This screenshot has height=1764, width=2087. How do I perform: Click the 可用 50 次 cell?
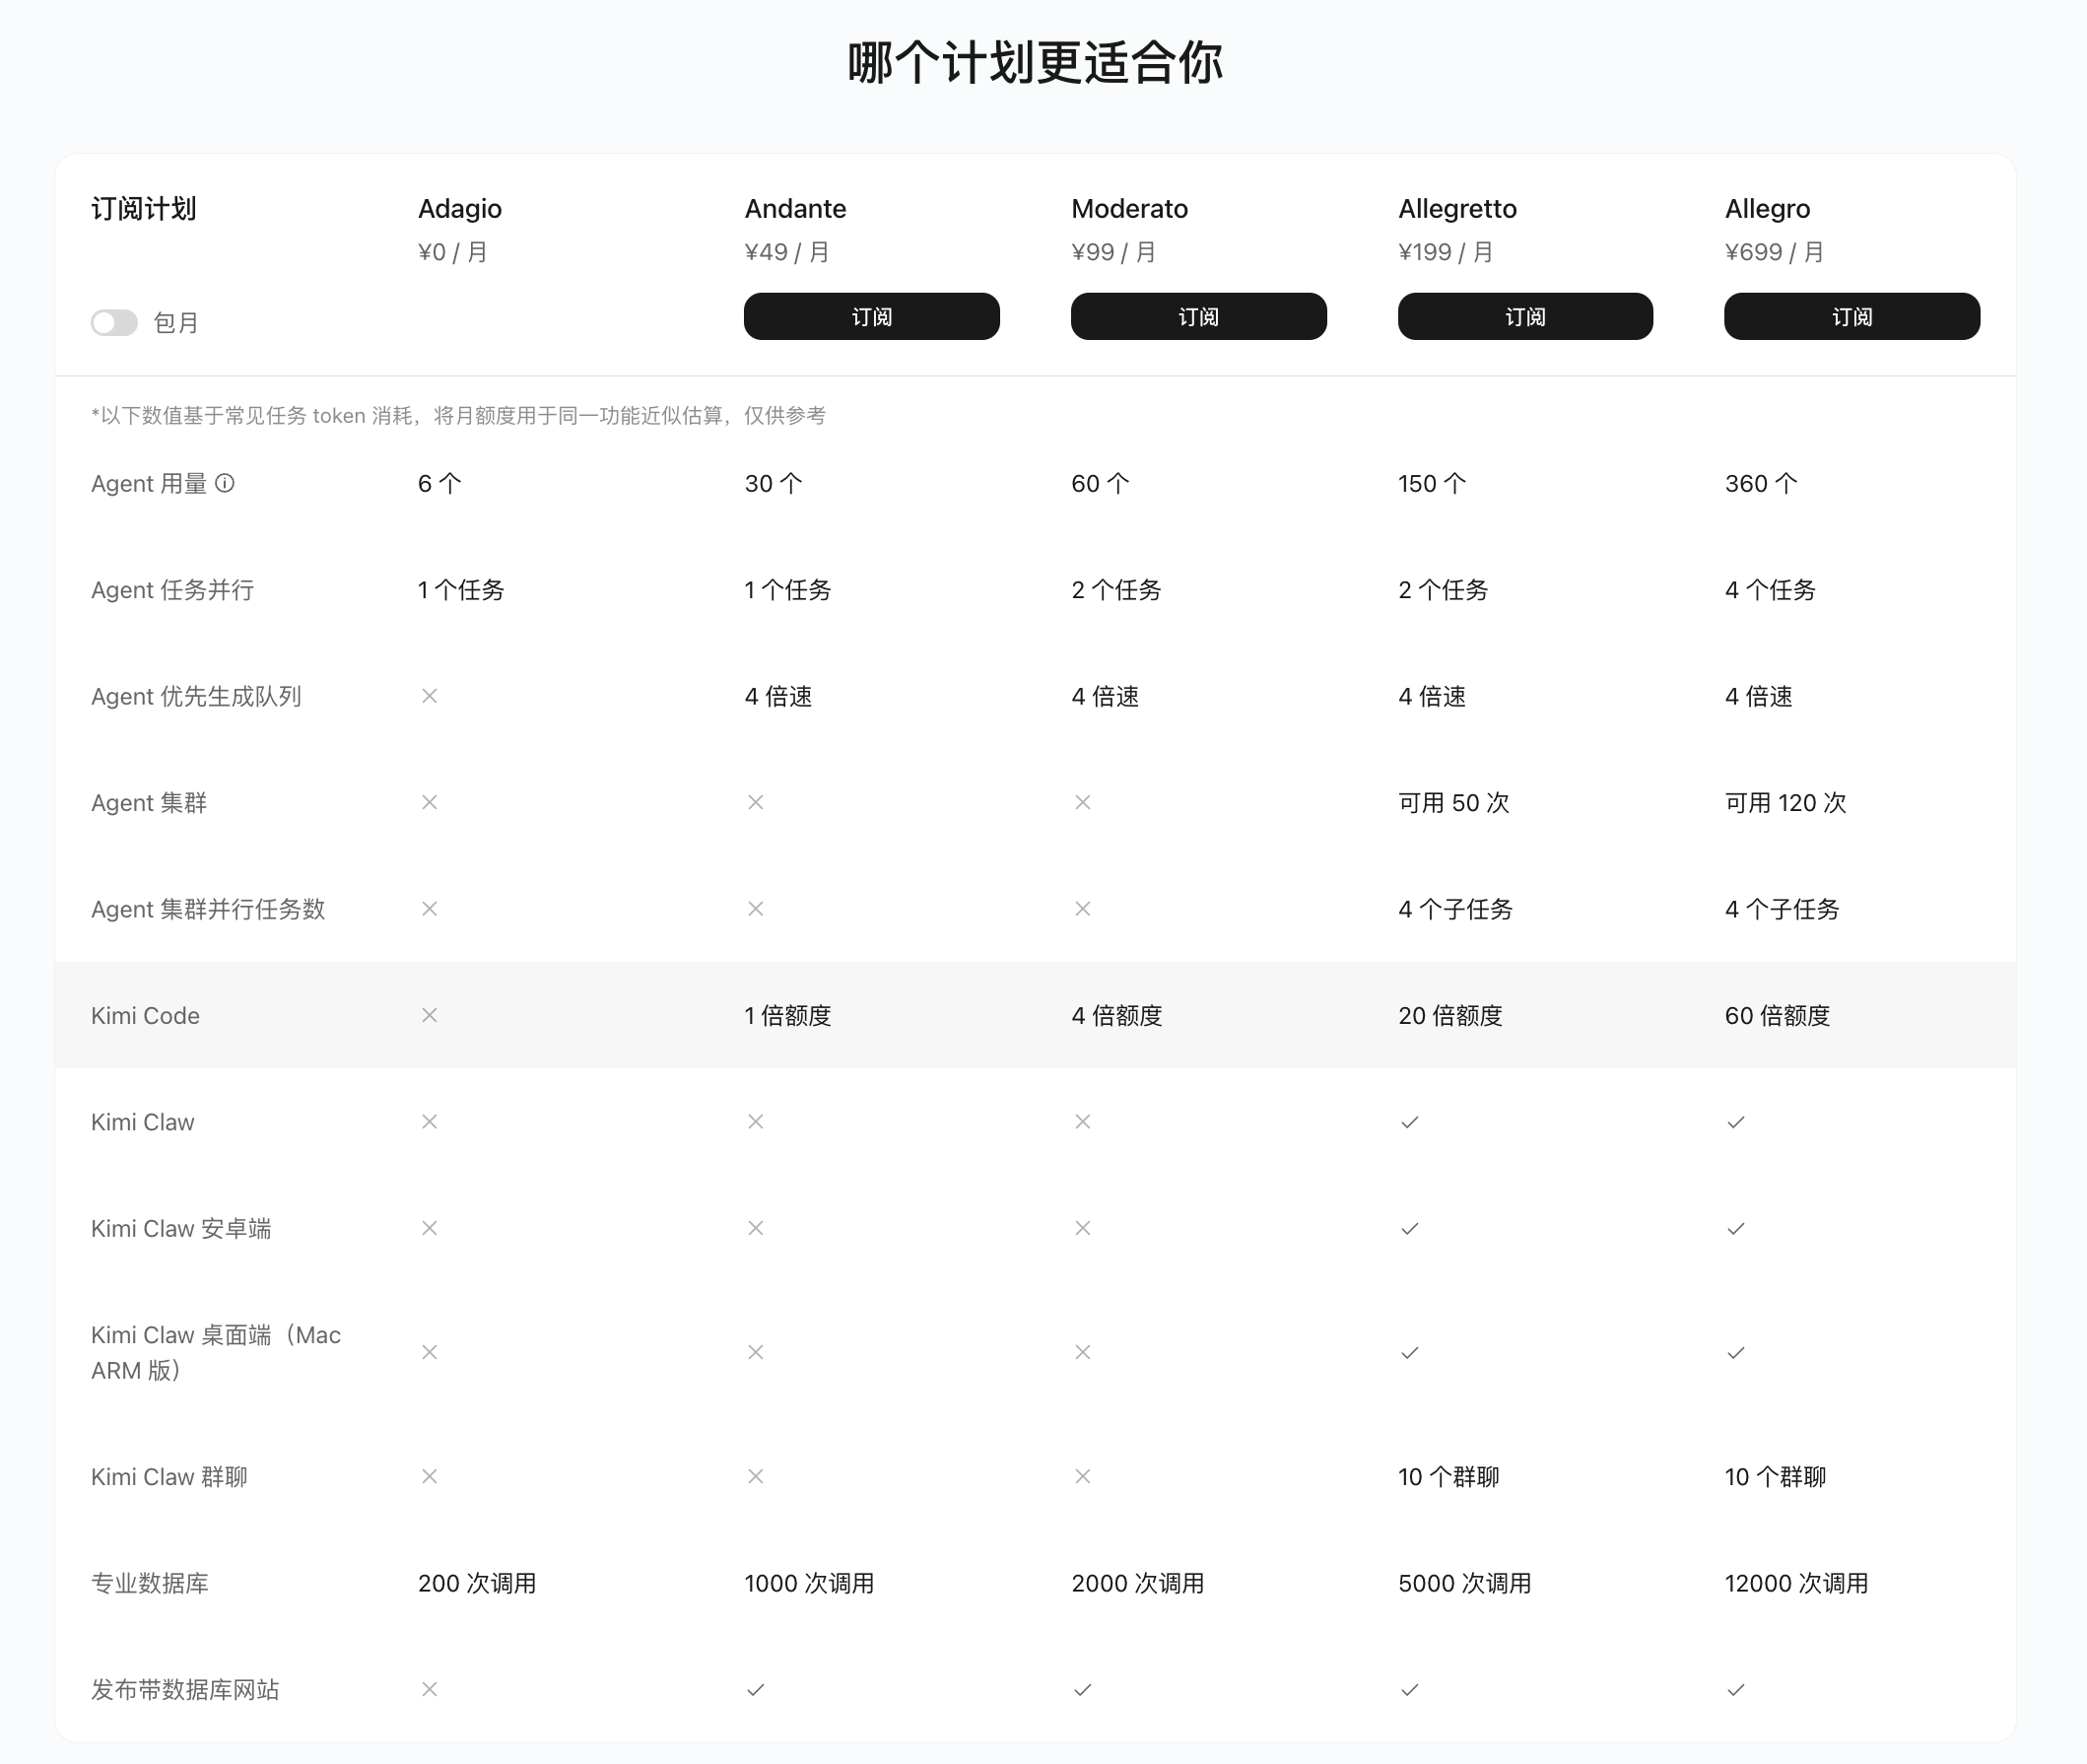click(1454, 803)
